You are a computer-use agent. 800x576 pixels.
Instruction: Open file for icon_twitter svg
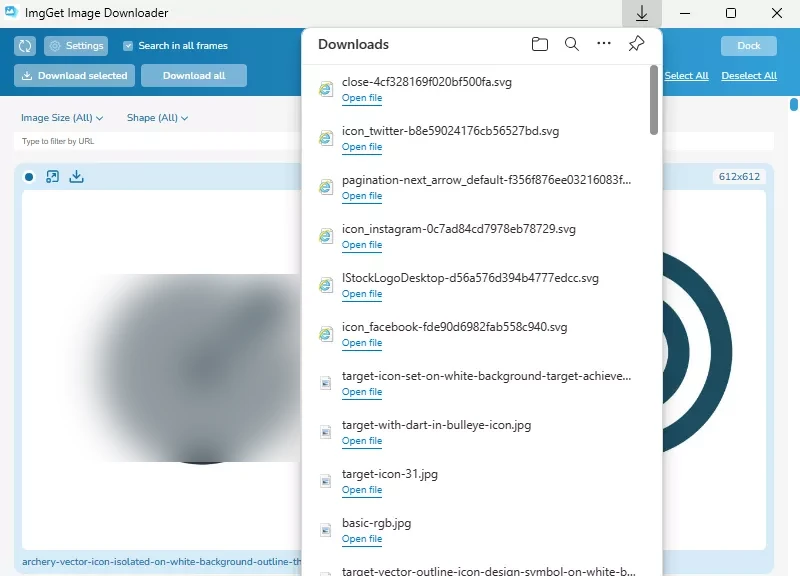[x=362, y=147]
